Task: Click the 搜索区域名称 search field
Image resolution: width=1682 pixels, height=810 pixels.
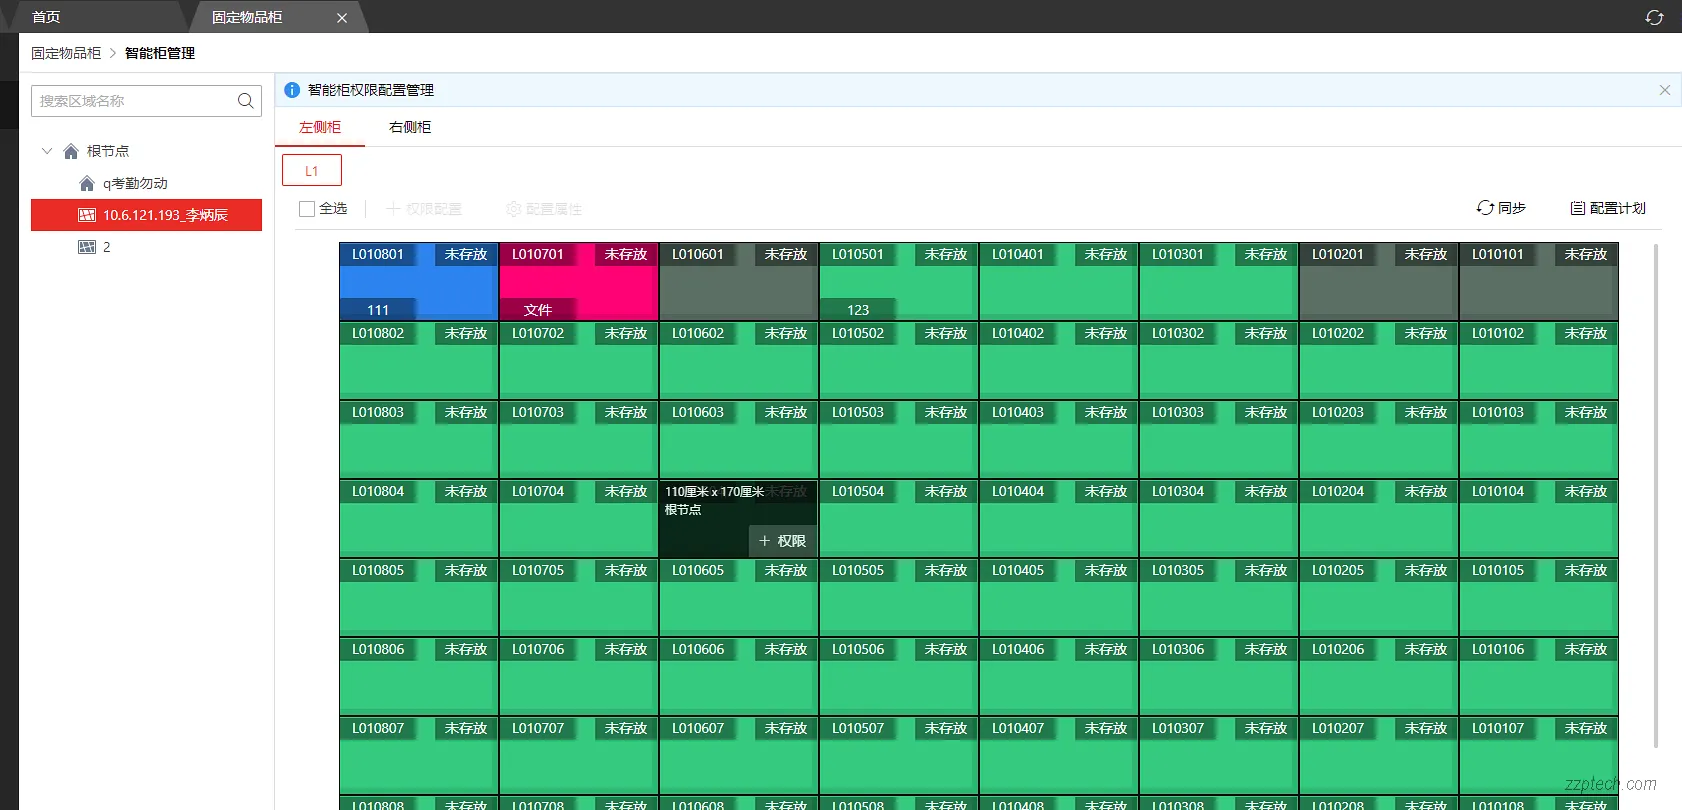Action: click(x=146, y=101)
